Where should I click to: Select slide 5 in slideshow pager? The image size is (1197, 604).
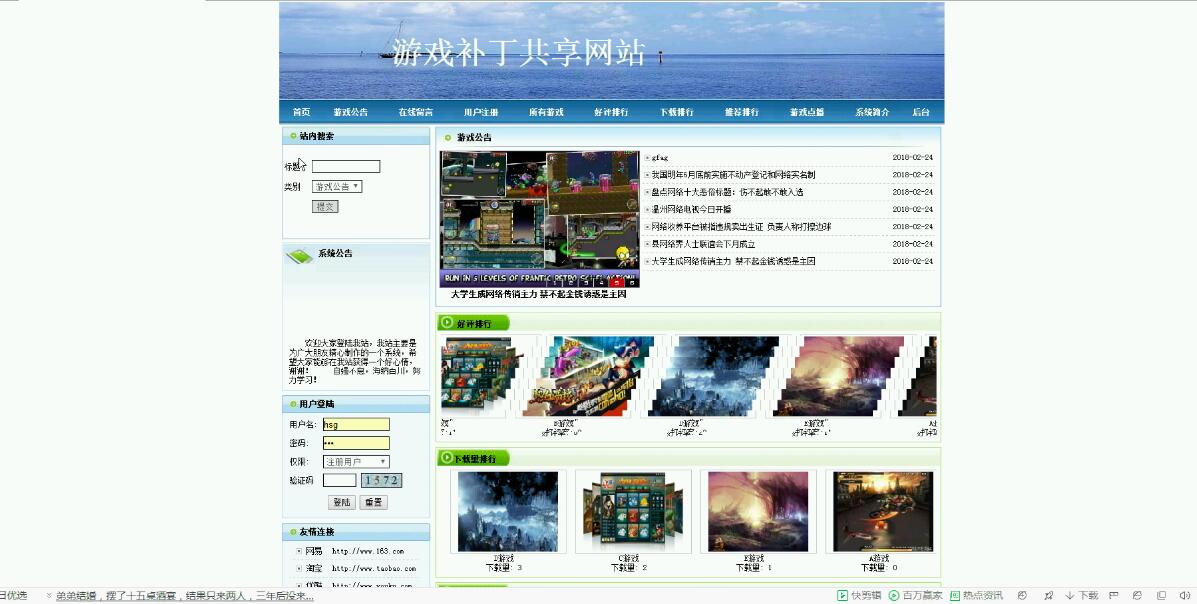pos(616,283)
